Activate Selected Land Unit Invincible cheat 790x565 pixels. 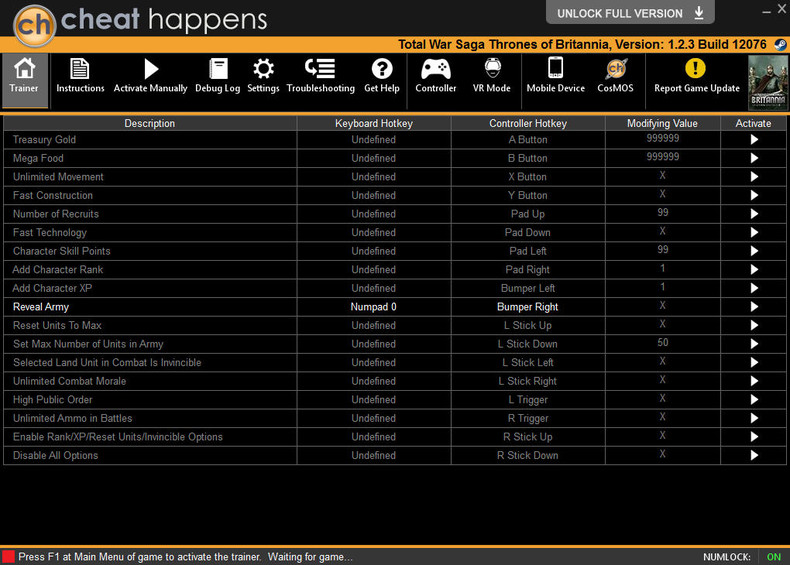pyautogui.click(x=754, y=362)
